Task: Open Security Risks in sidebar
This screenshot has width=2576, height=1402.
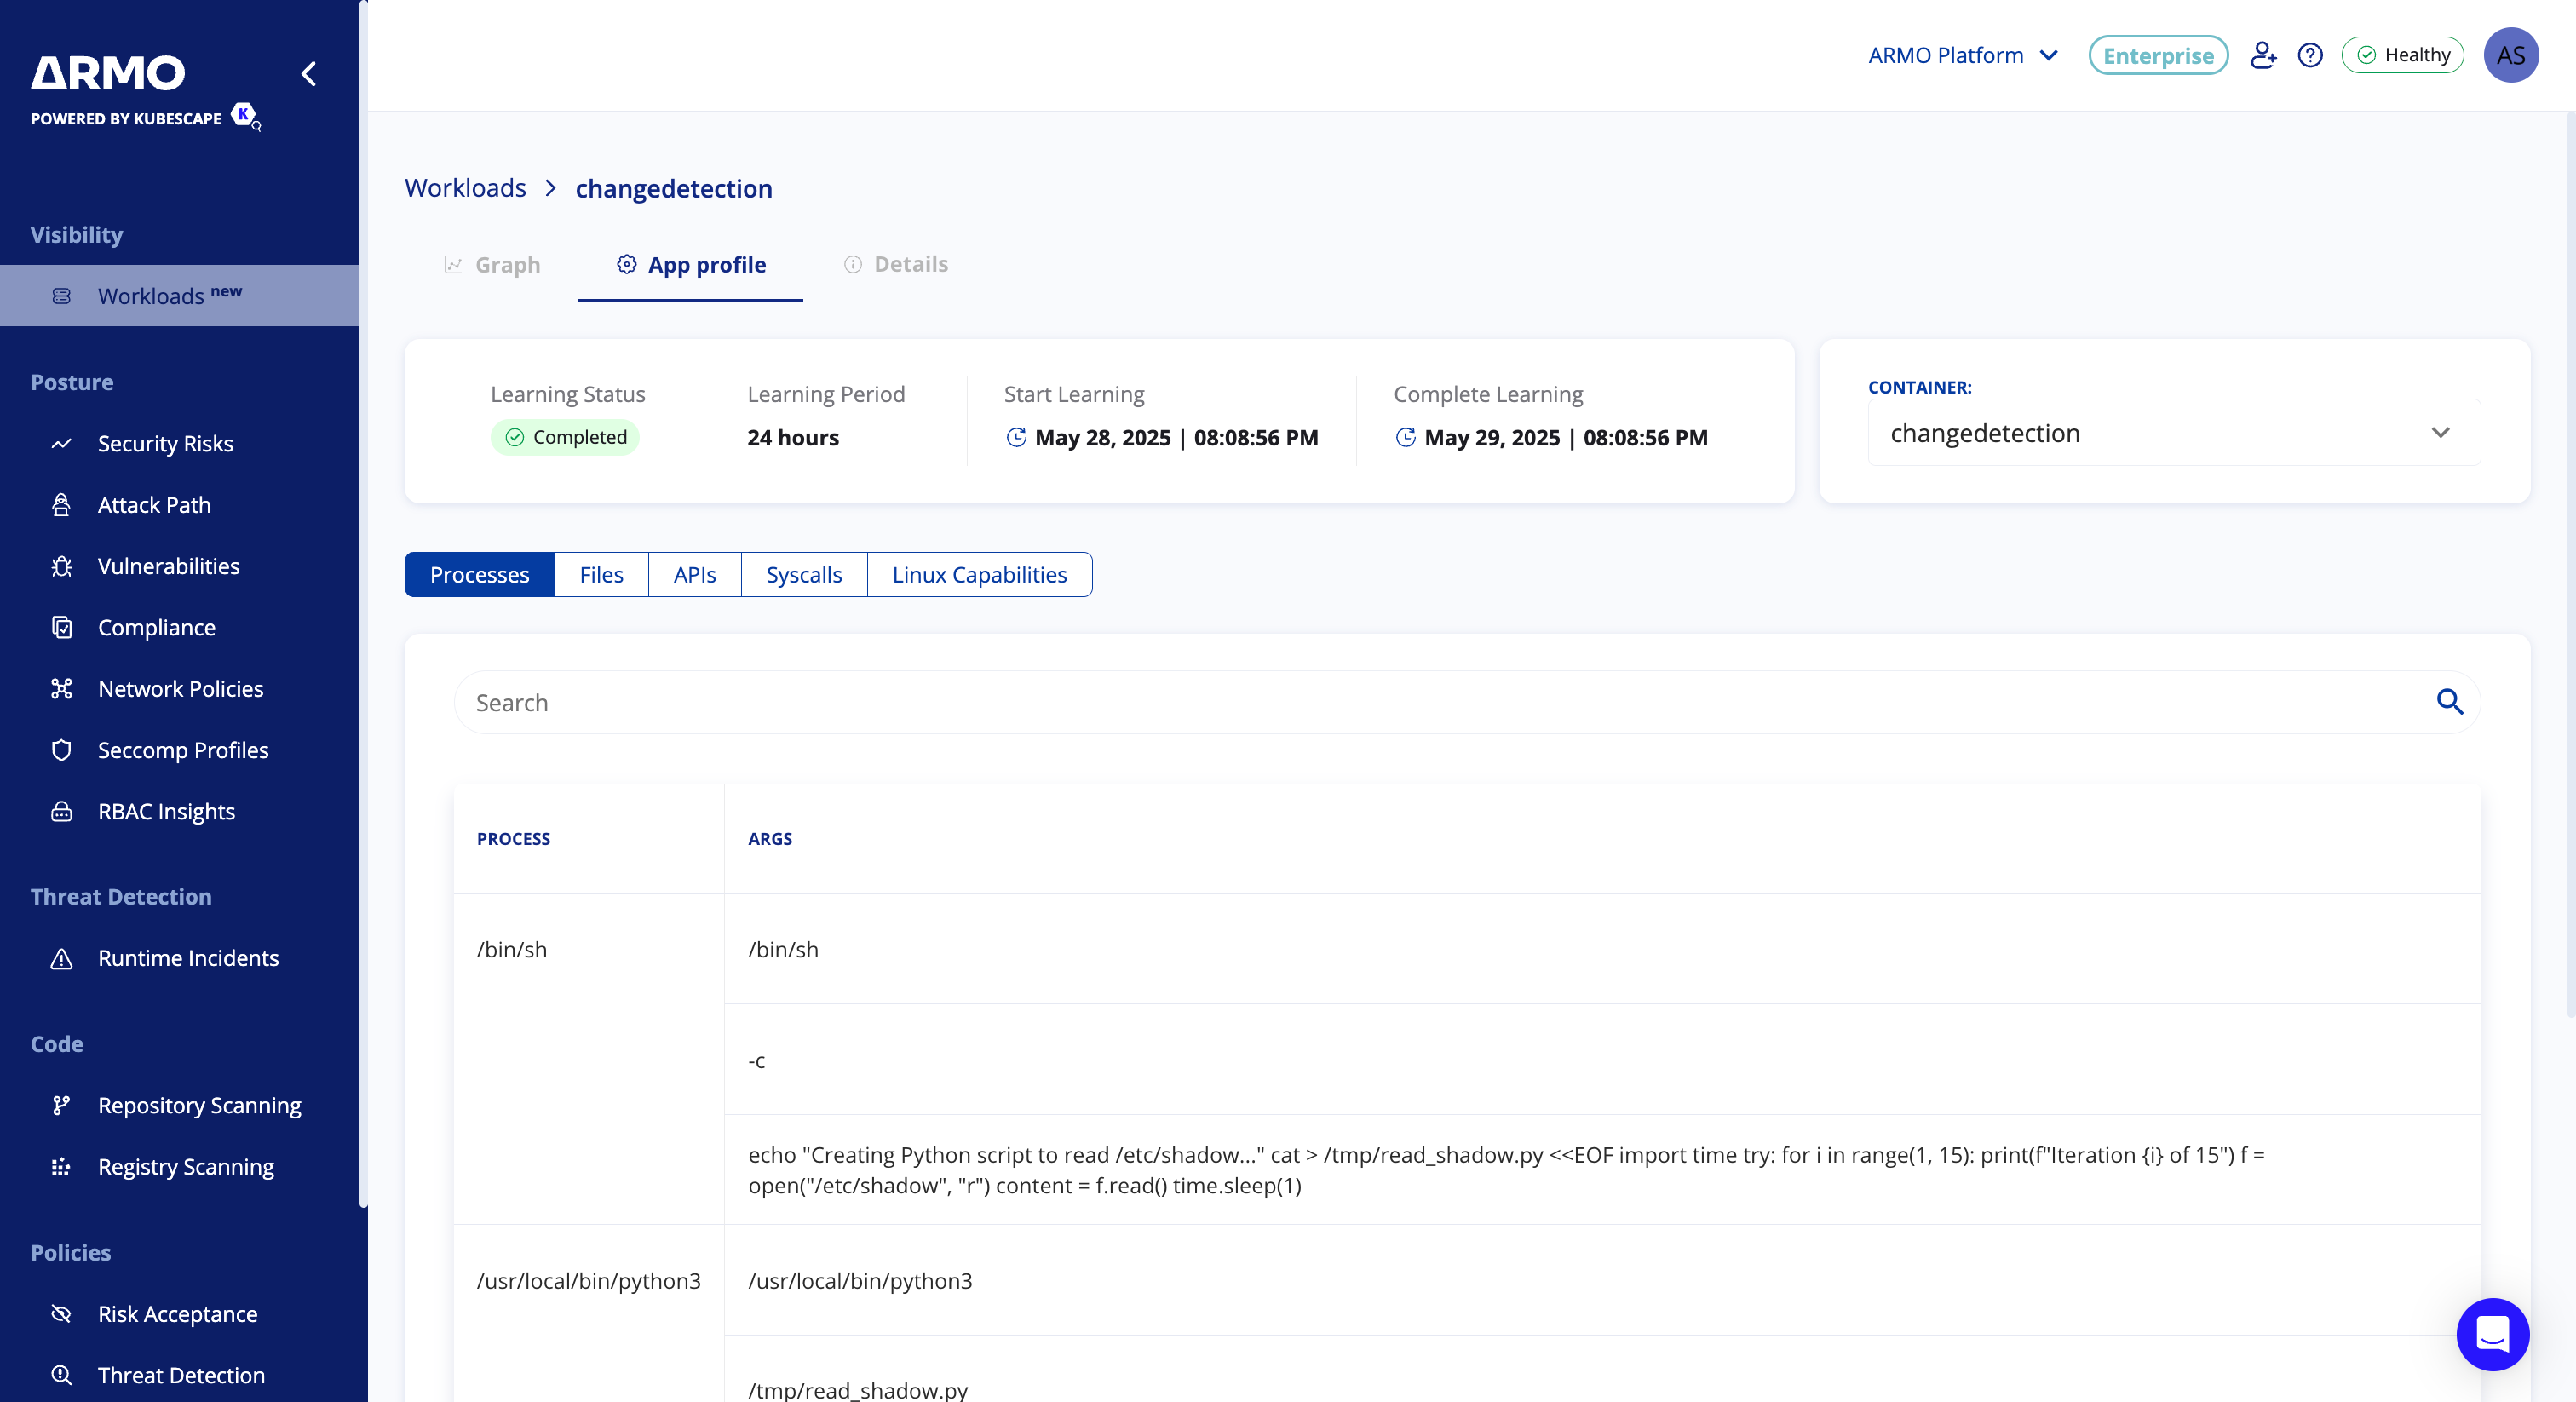Action: tap(180, 443)
